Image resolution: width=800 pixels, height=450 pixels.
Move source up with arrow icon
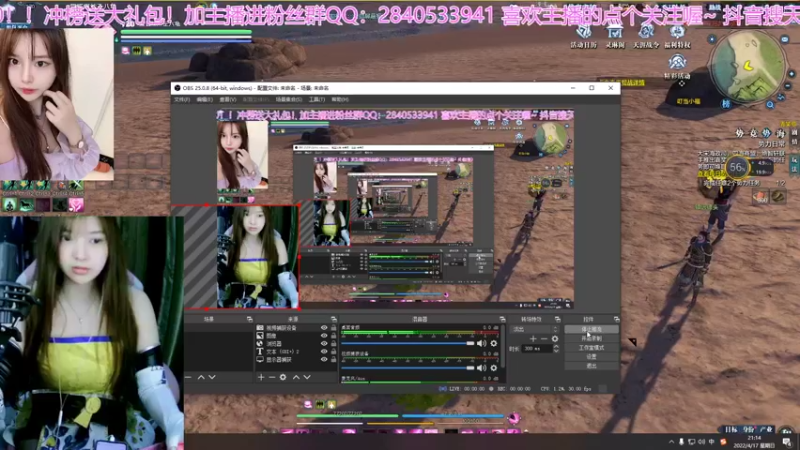(296, 377)
